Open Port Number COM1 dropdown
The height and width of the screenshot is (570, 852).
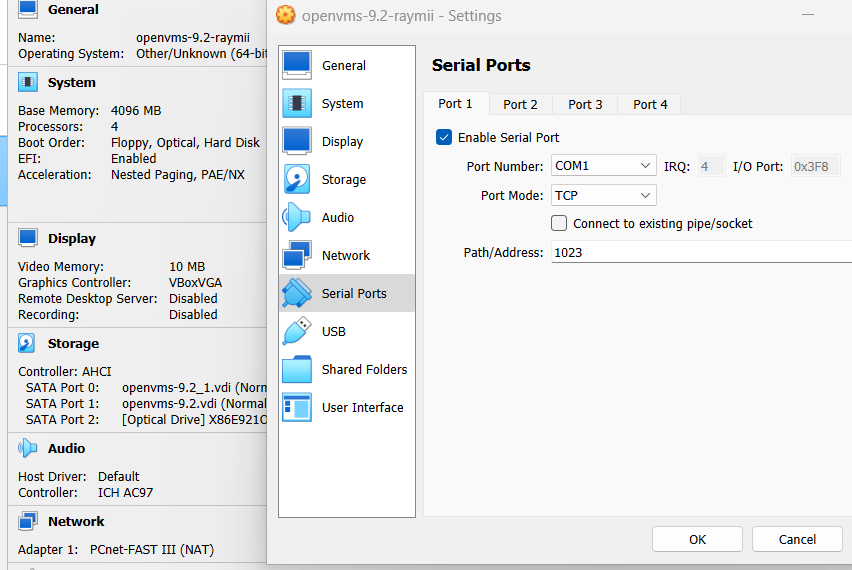pos(604,166)
